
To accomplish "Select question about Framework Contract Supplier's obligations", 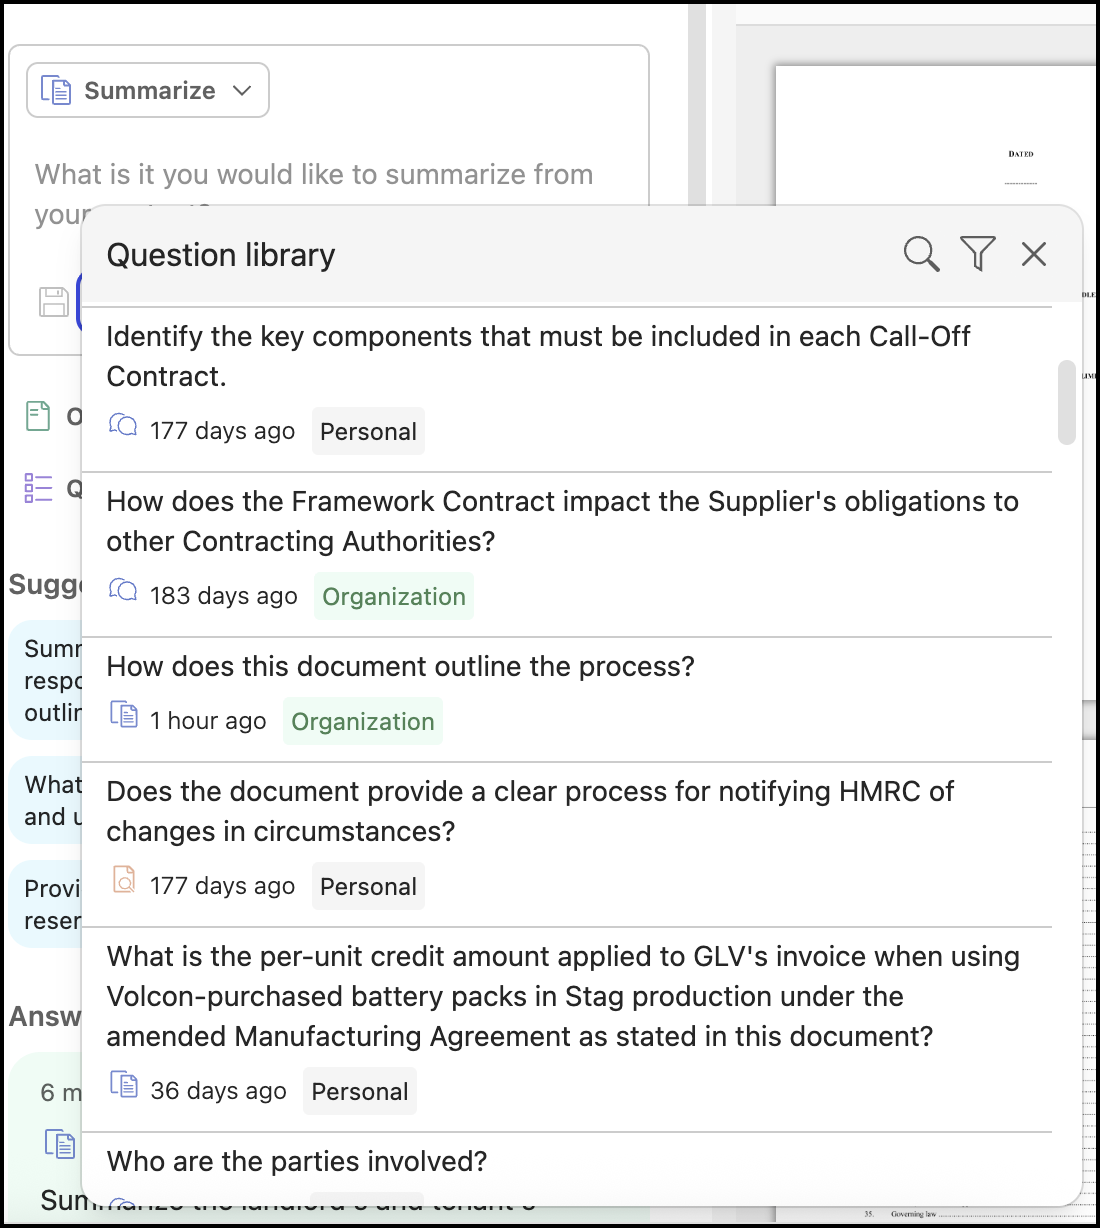I will pyautogui.click(x=562, y=521).
